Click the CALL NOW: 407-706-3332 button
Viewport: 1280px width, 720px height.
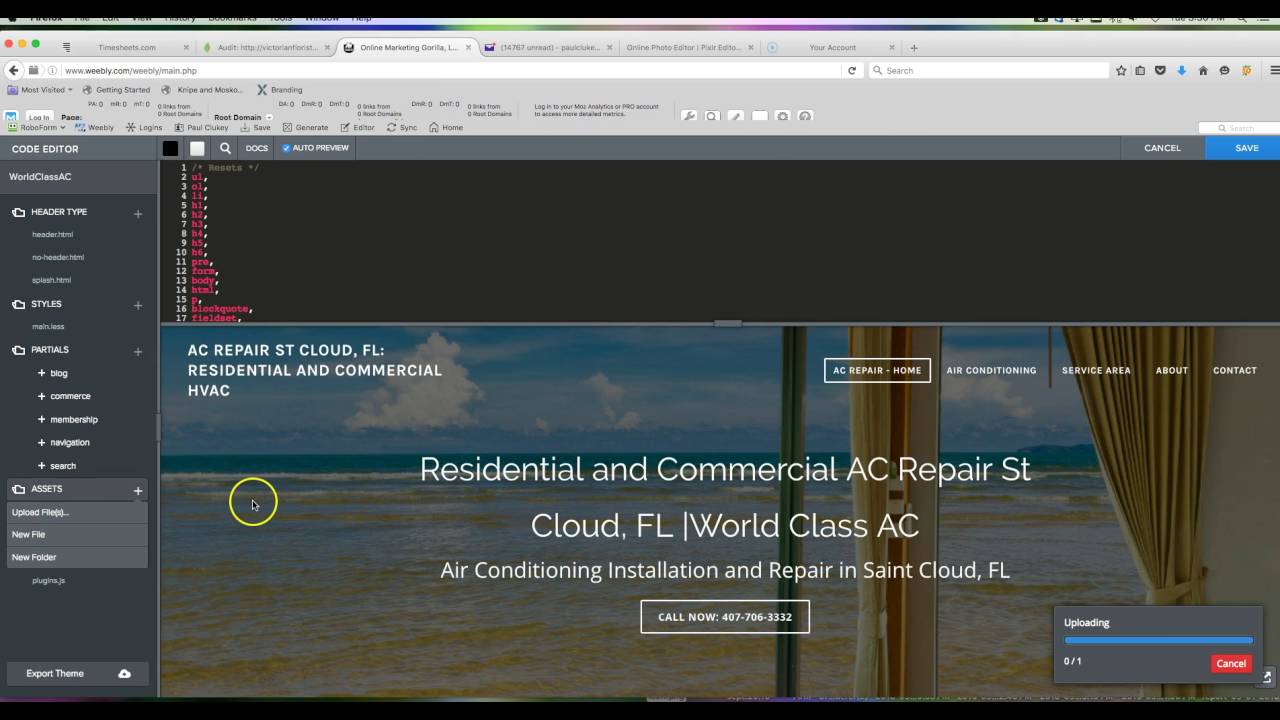pos(725,617)
